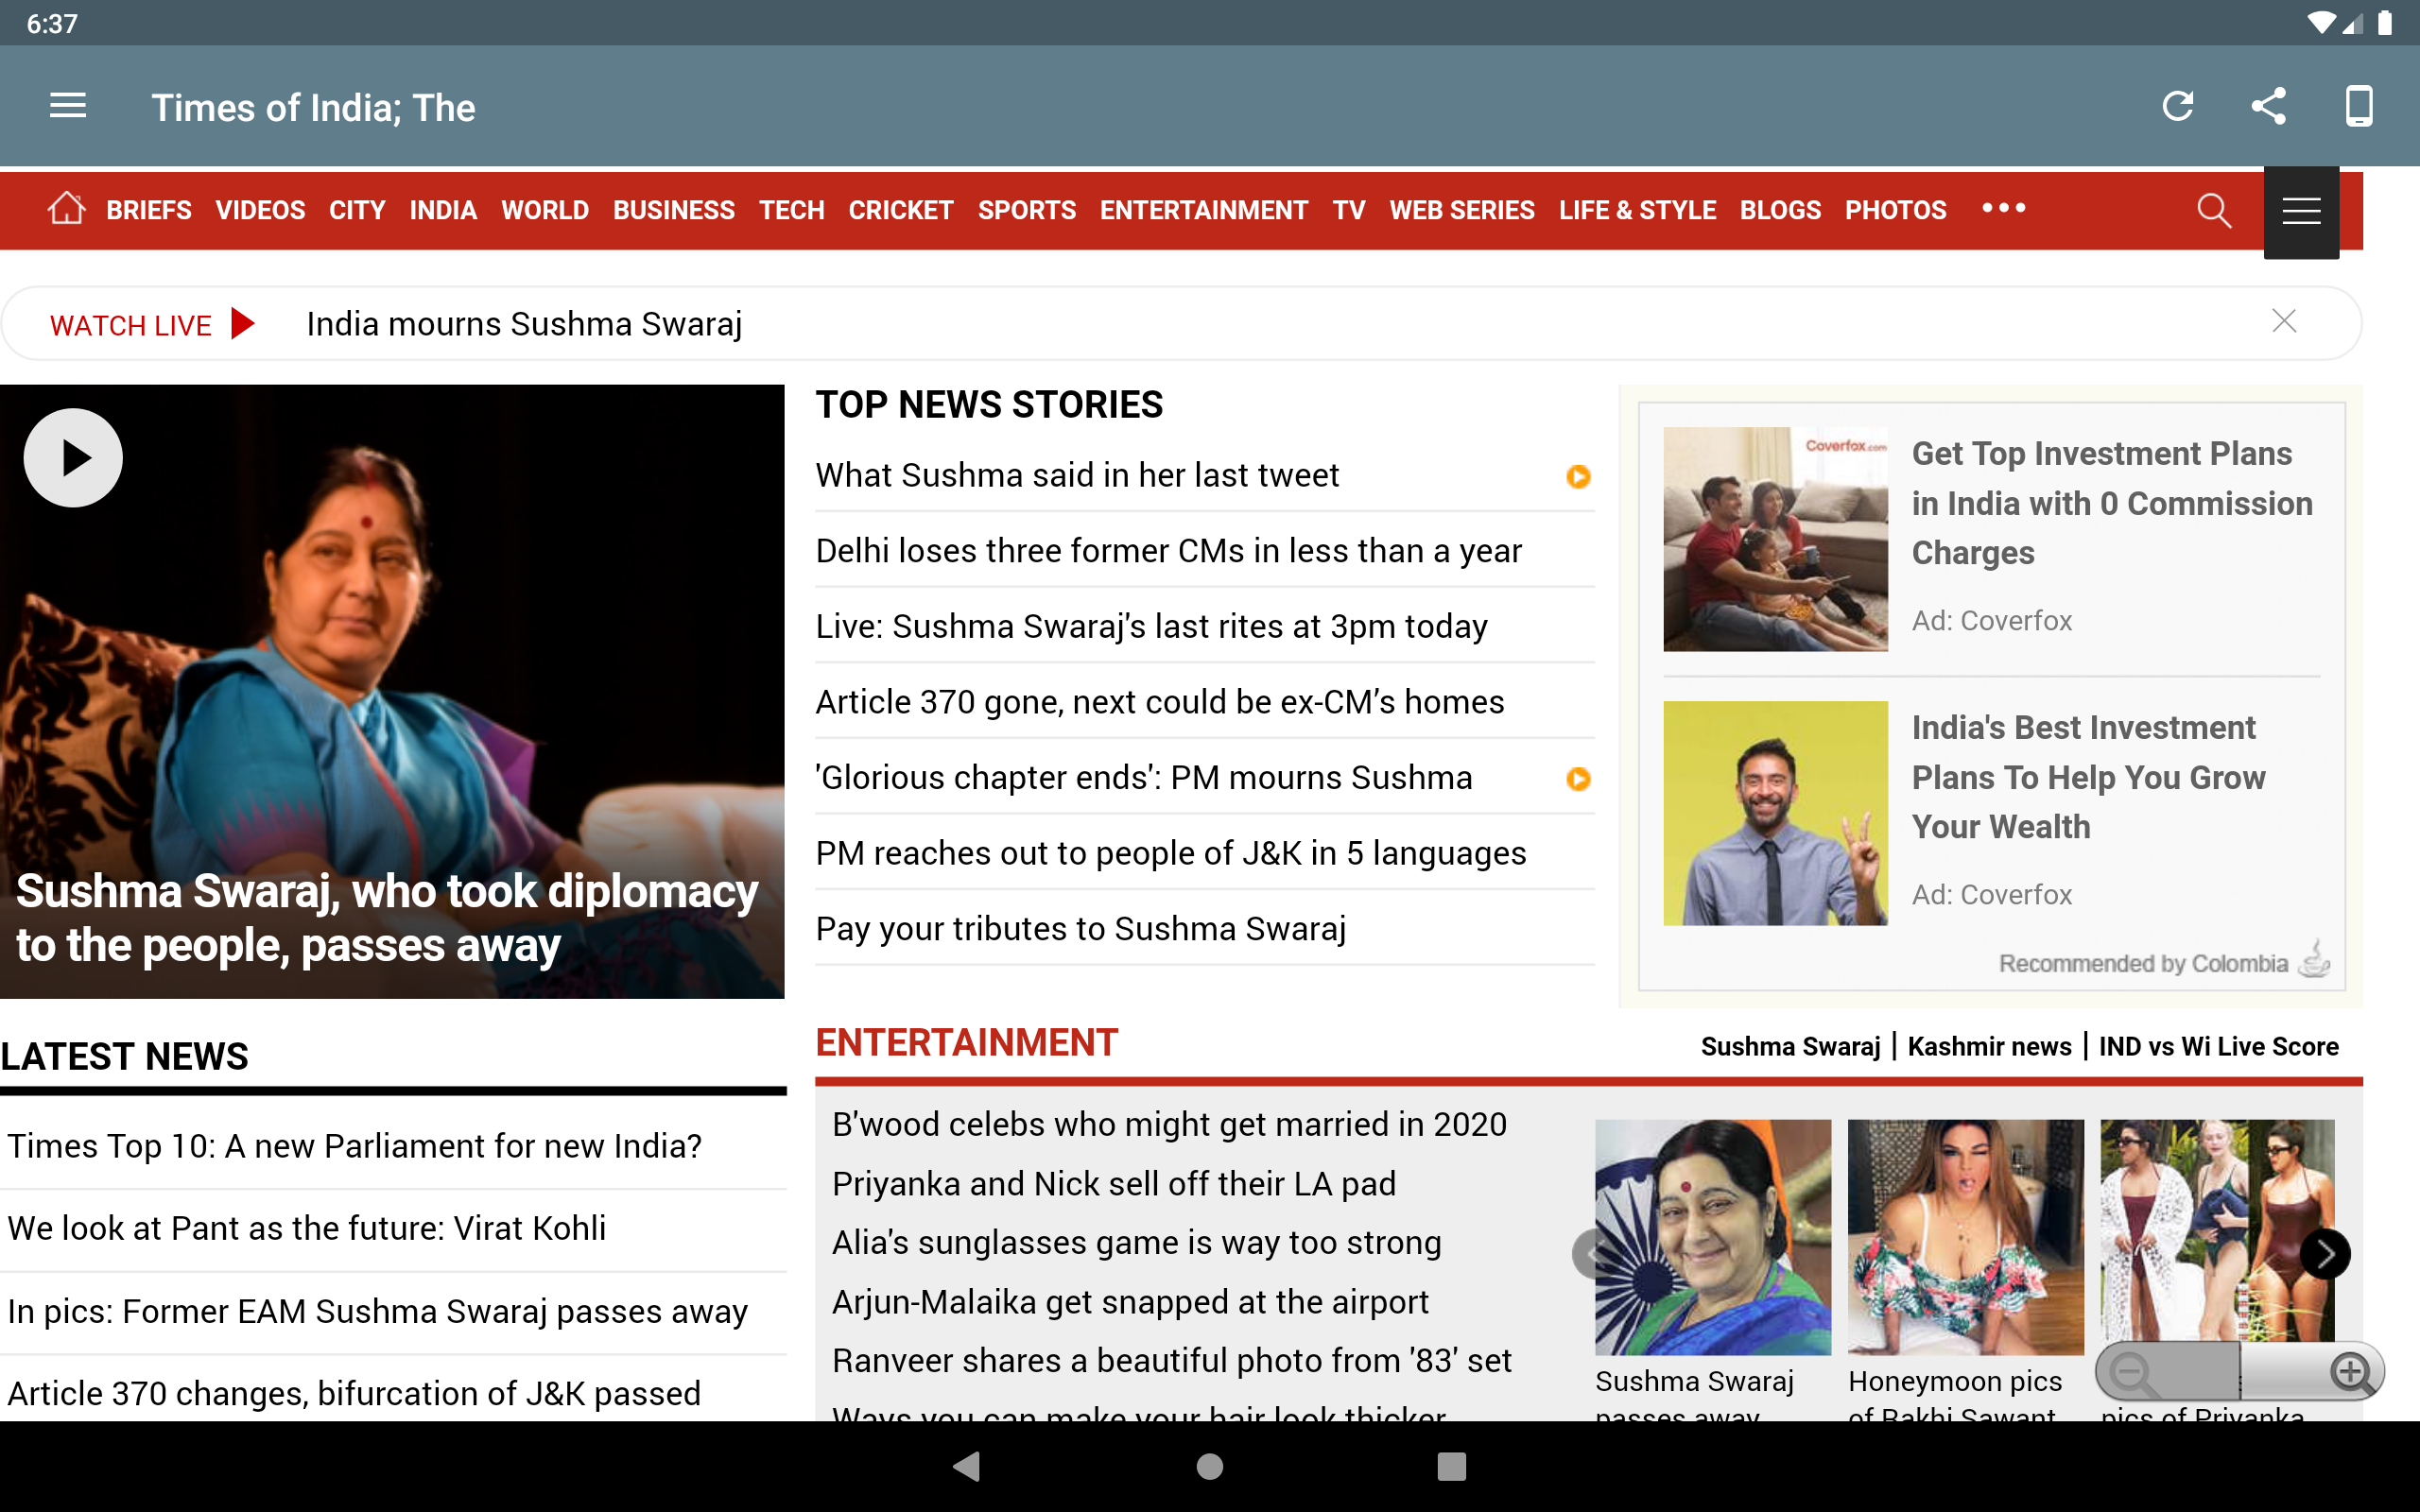This screenshot has height=1512, width=2420.
Task: Switch to the CRICKET tab
Action: (900, 210)
